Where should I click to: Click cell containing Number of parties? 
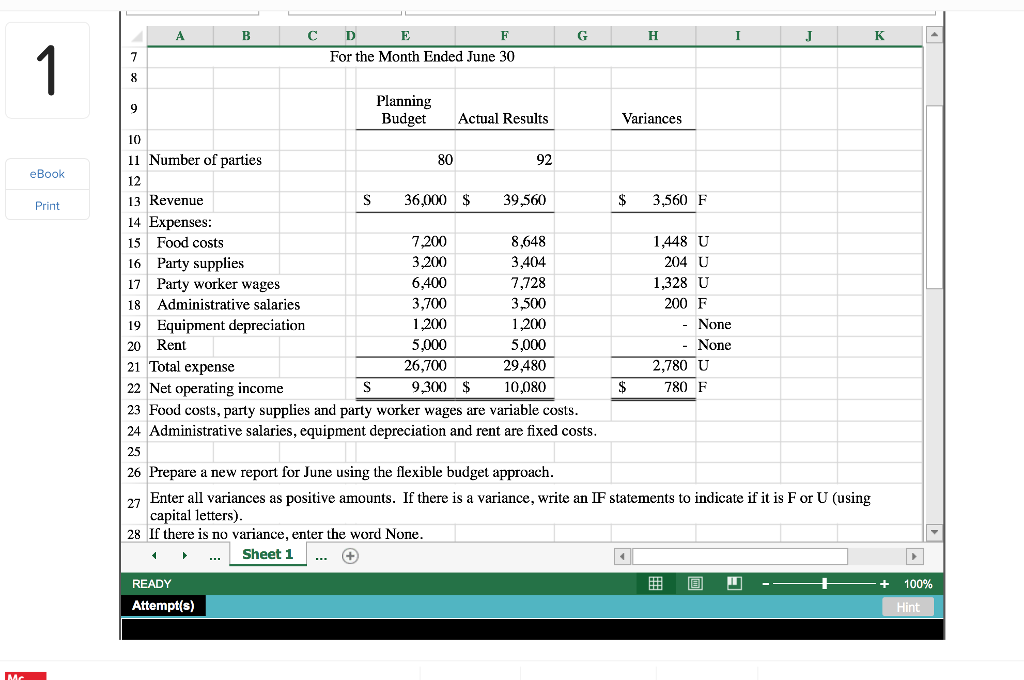[204, 159]
